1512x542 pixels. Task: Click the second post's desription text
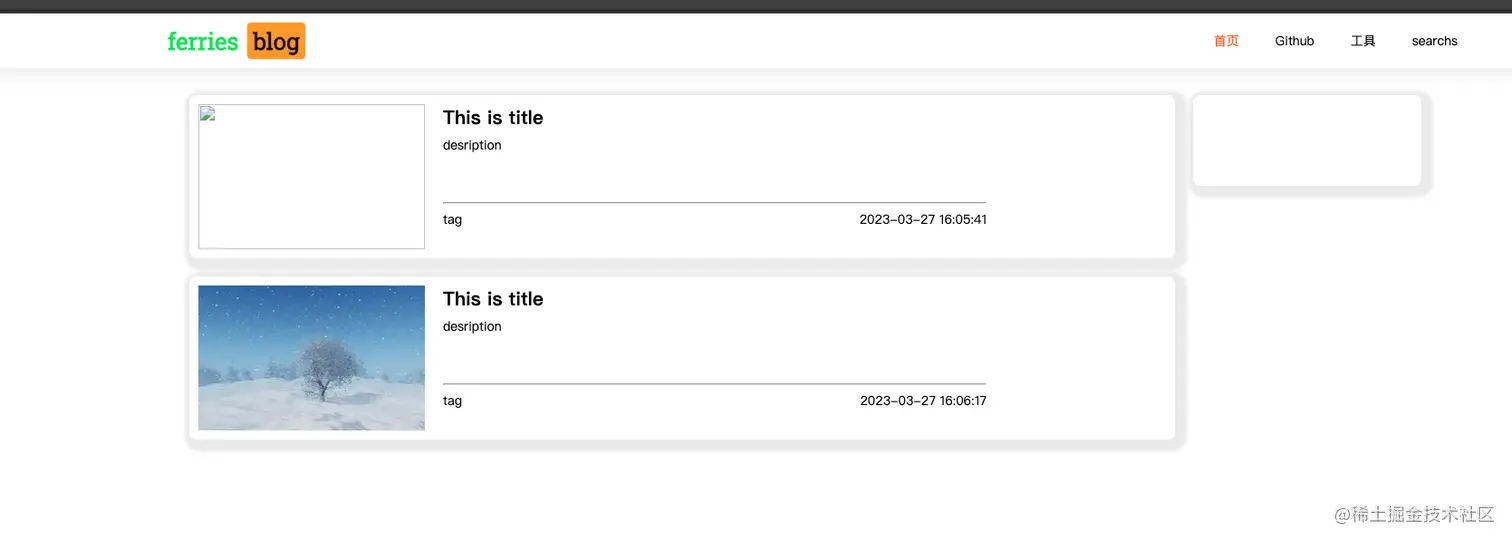point(472,326)
